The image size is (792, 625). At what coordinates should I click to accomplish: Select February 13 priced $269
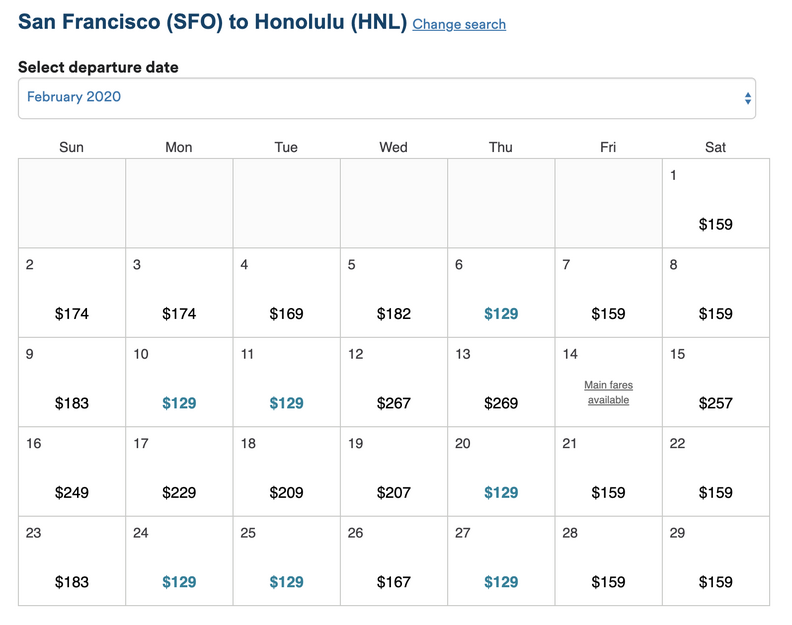coord(501,403)
